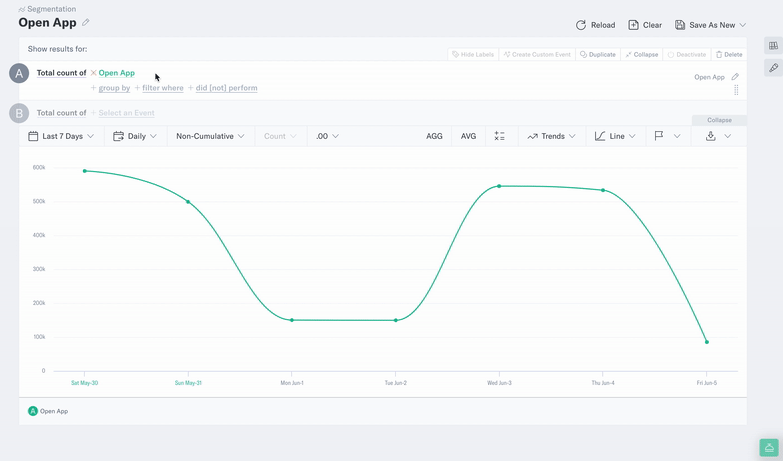
Task: Click the Sat May-30 data point
Action: click(84, 171)
